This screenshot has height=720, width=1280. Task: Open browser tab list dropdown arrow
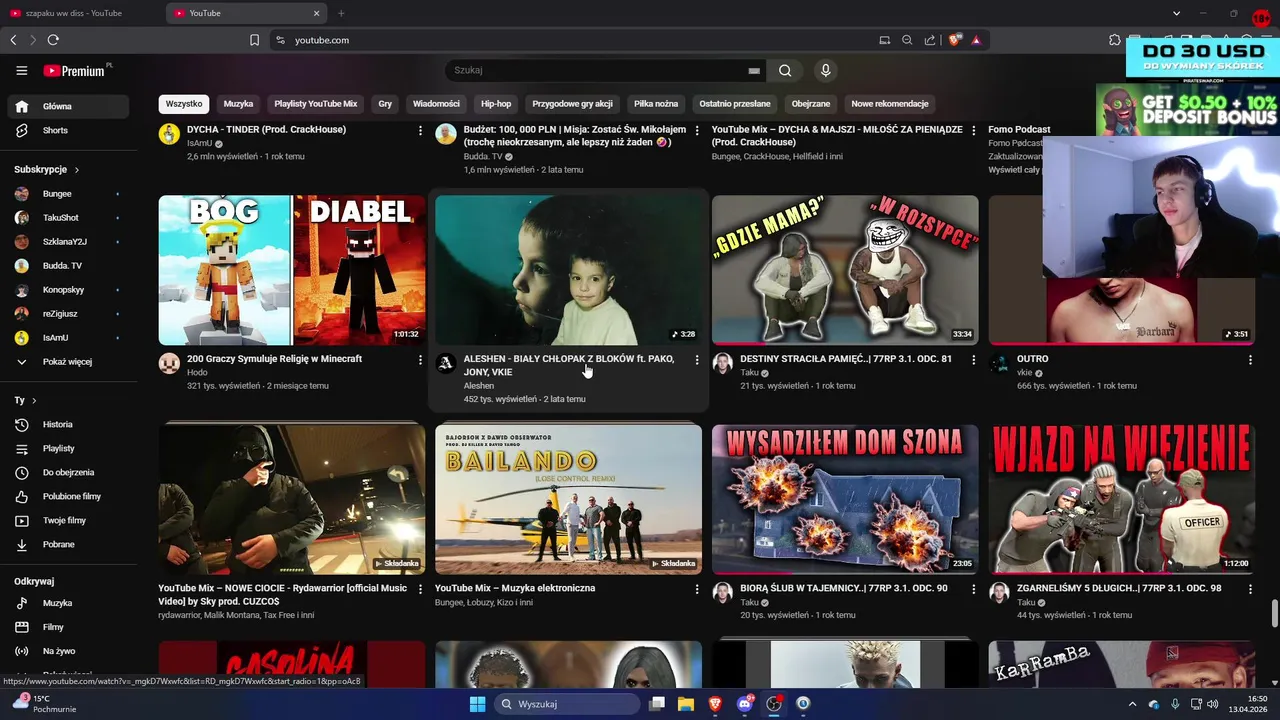(1177, 13)
